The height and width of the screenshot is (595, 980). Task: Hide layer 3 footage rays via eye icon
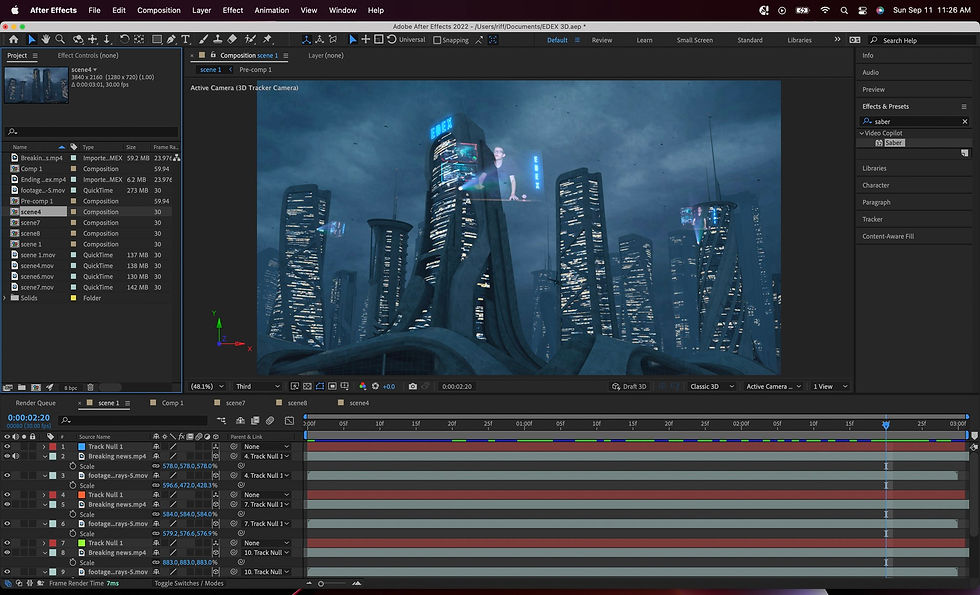(x=8, y=476)
